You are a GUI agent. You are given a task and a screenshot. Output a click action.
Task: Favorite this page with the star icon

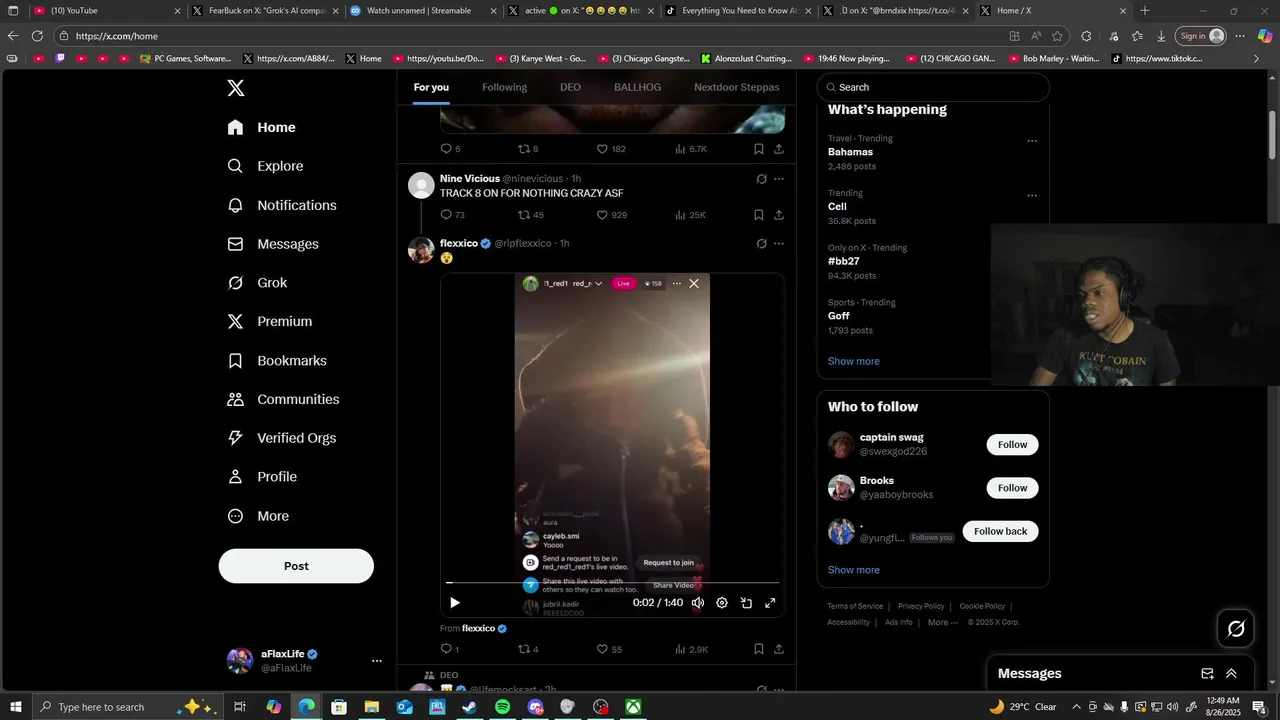tap(1057, 36)
